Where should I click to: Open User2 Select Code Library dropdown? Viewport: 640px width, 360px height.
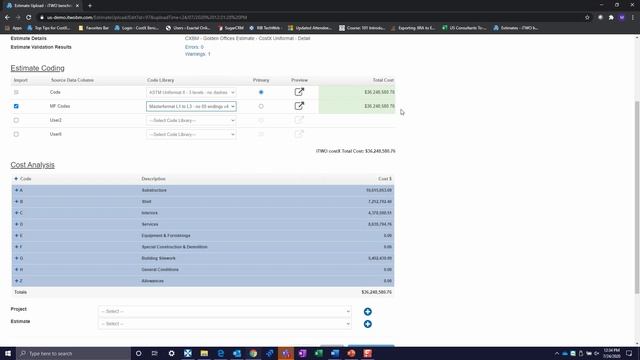[x=191, y=120]
